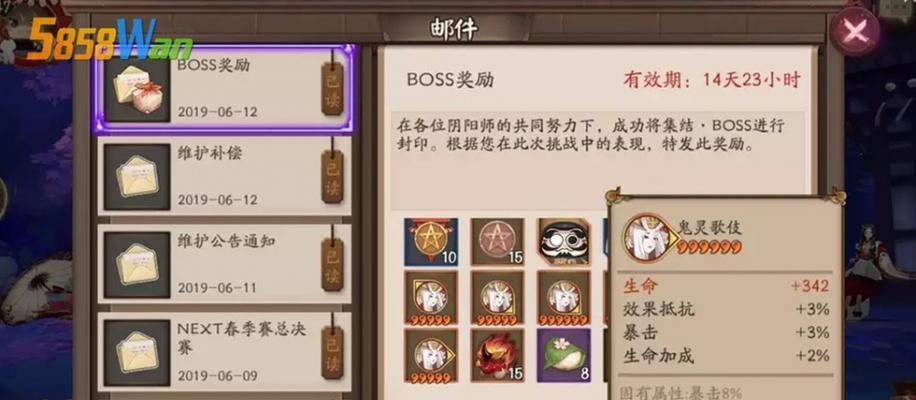The image size is (916, 400).
Task: Open the 维护补偿 mail dated 2019-06-12
Action: point(225,176)
